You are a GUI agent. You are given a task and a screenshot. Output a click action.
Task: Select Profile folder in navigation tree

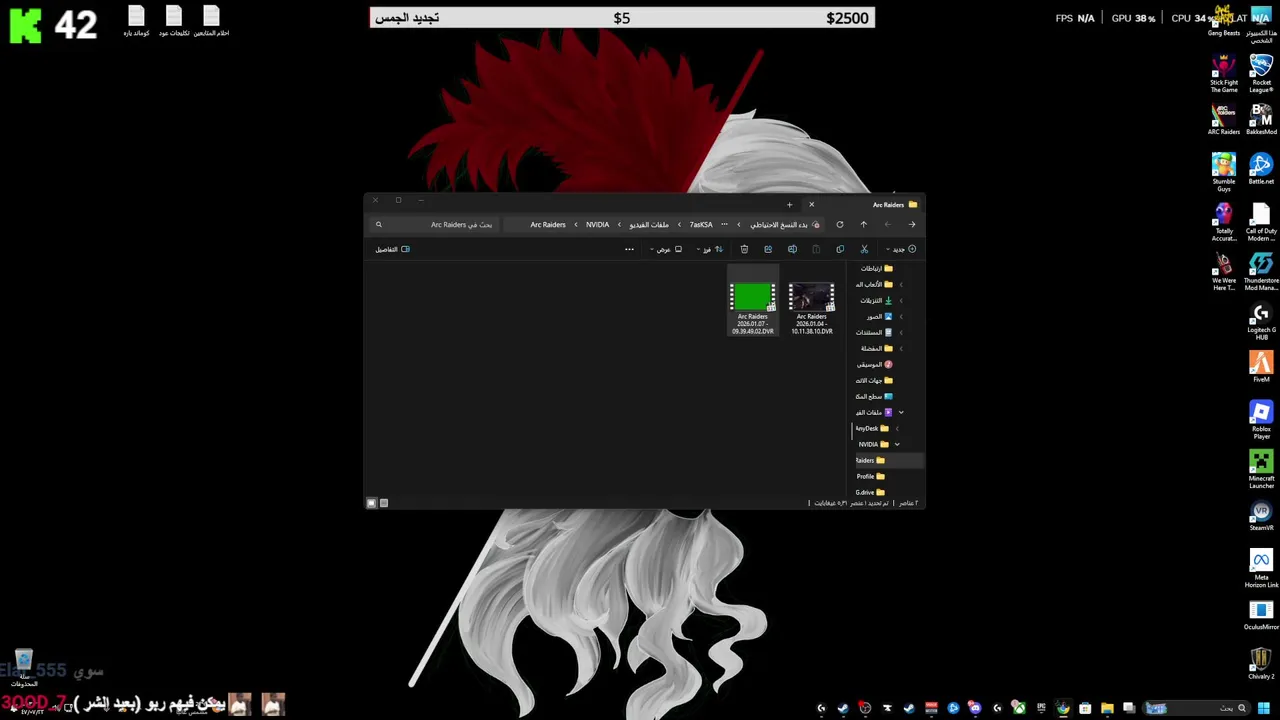870,476
